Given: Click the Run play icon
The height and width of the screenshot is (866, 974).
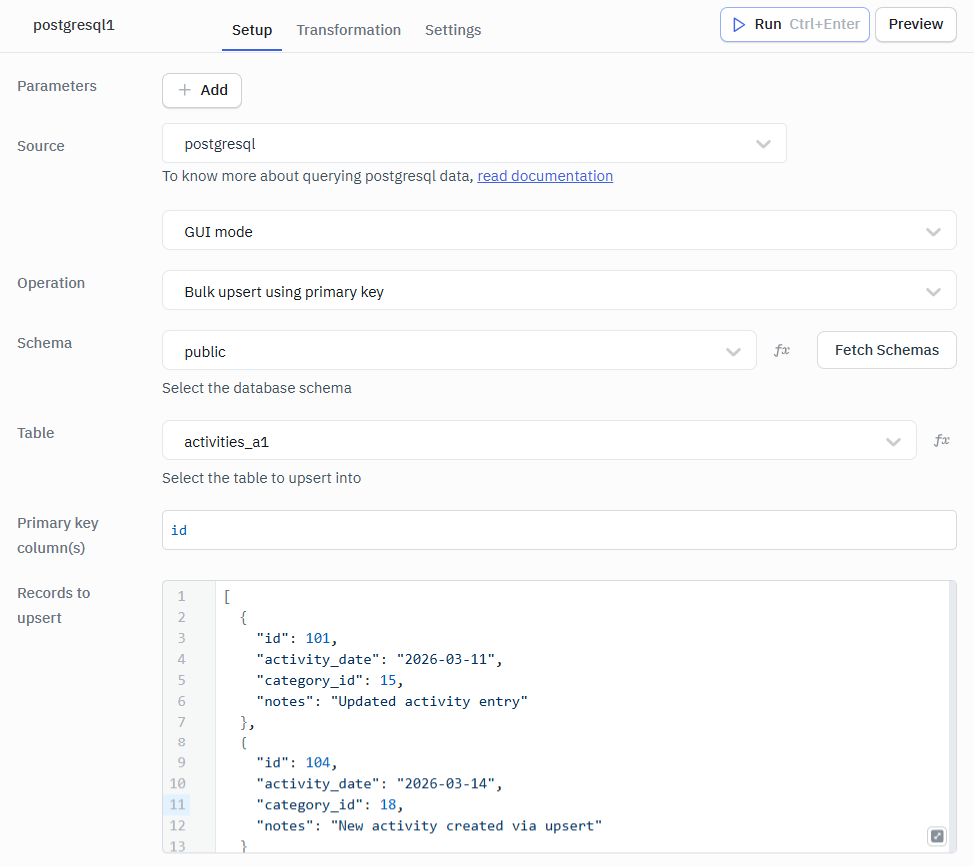Looking at the screenshot, I should 740,24.
